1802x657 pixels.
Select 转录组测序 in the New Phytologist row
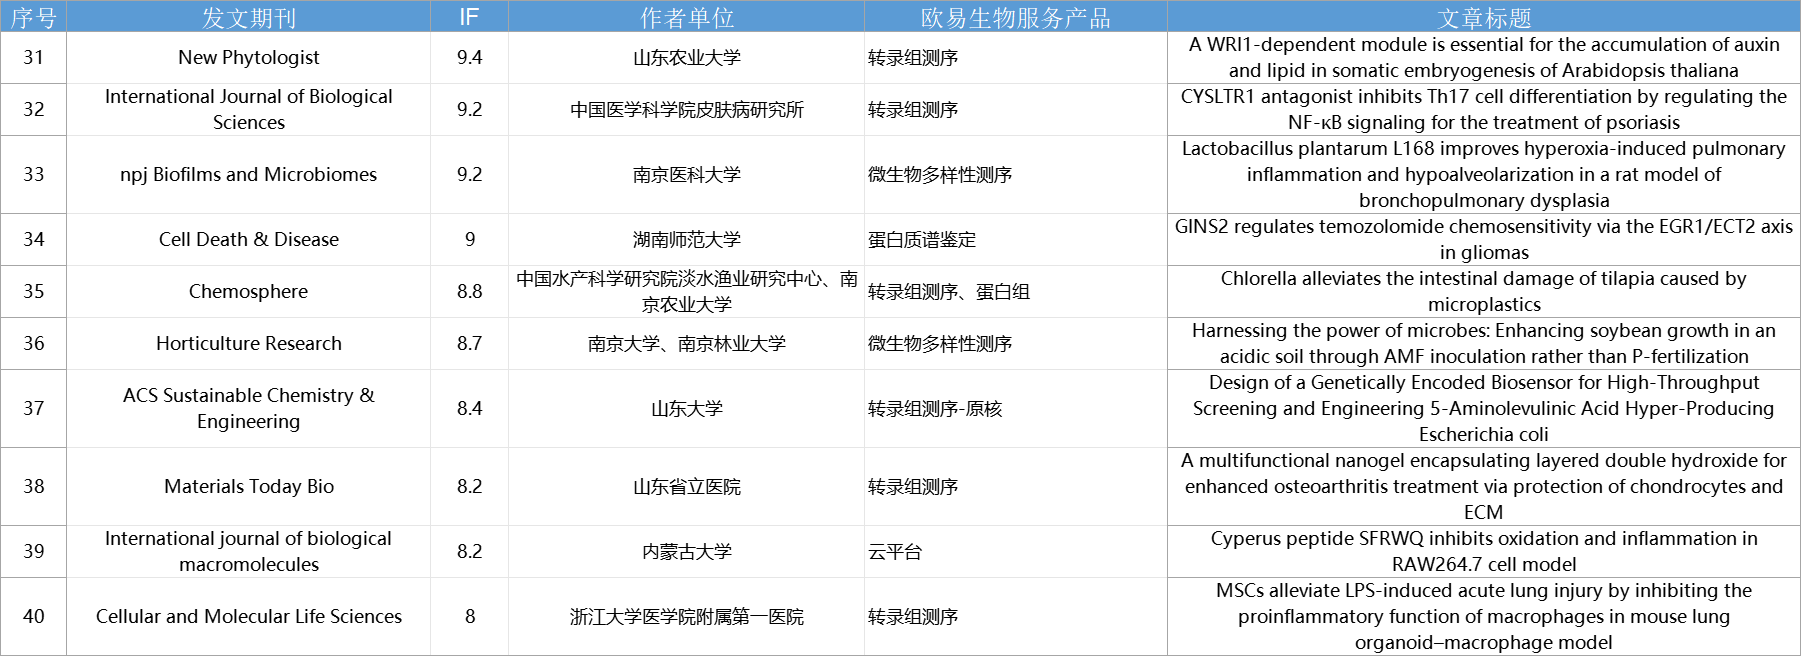1016,58
